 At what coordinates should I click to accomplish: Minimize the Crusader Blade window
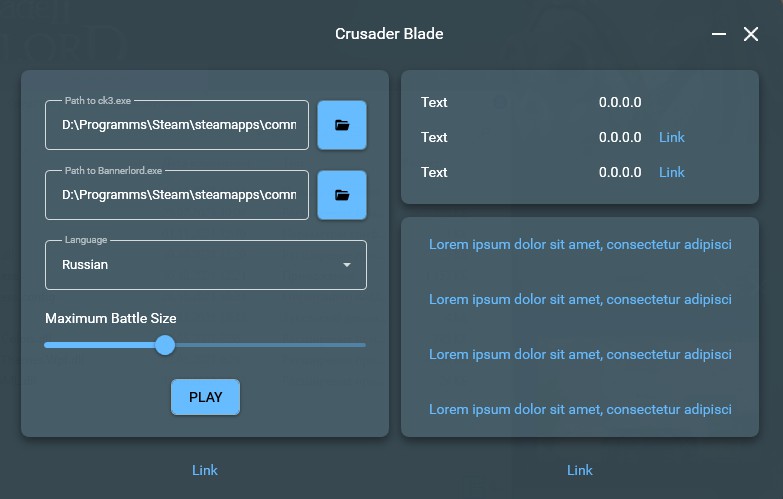tap(718, 34)
